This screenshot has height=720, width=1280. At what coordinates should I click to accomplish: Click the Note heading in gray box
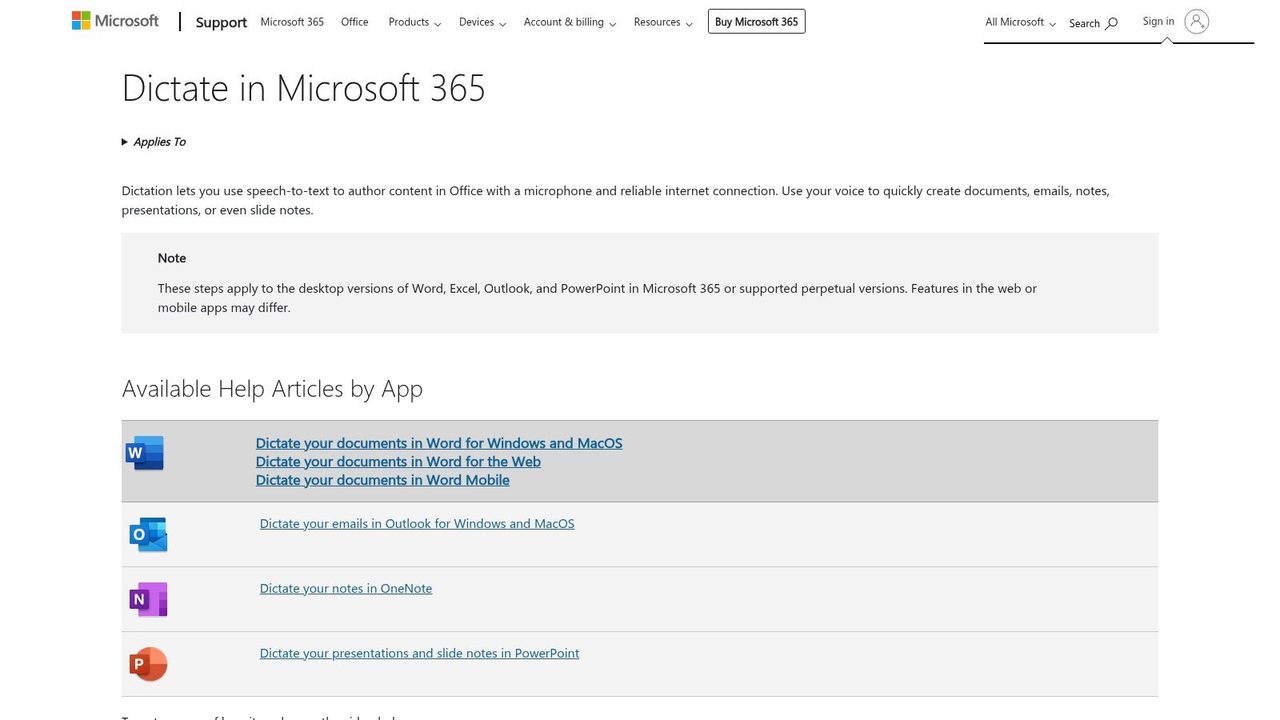[172, 258]
